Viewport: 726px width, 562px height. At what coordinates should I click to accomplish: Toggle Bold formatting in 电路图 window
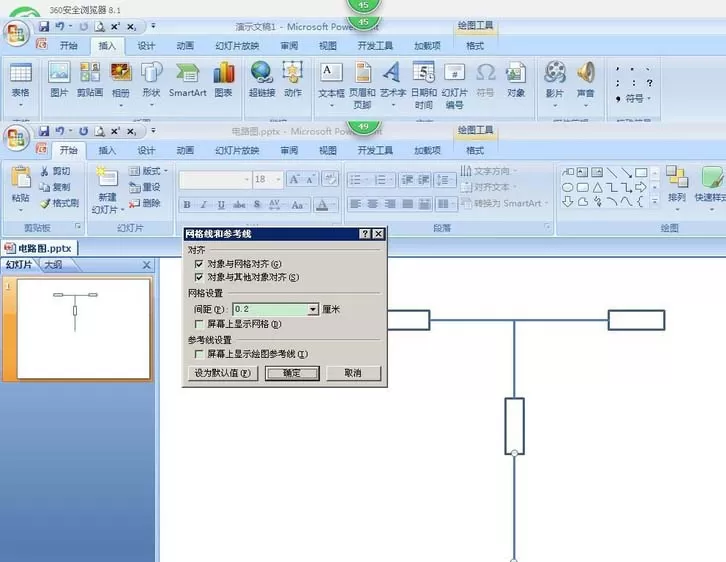point(187,205)
